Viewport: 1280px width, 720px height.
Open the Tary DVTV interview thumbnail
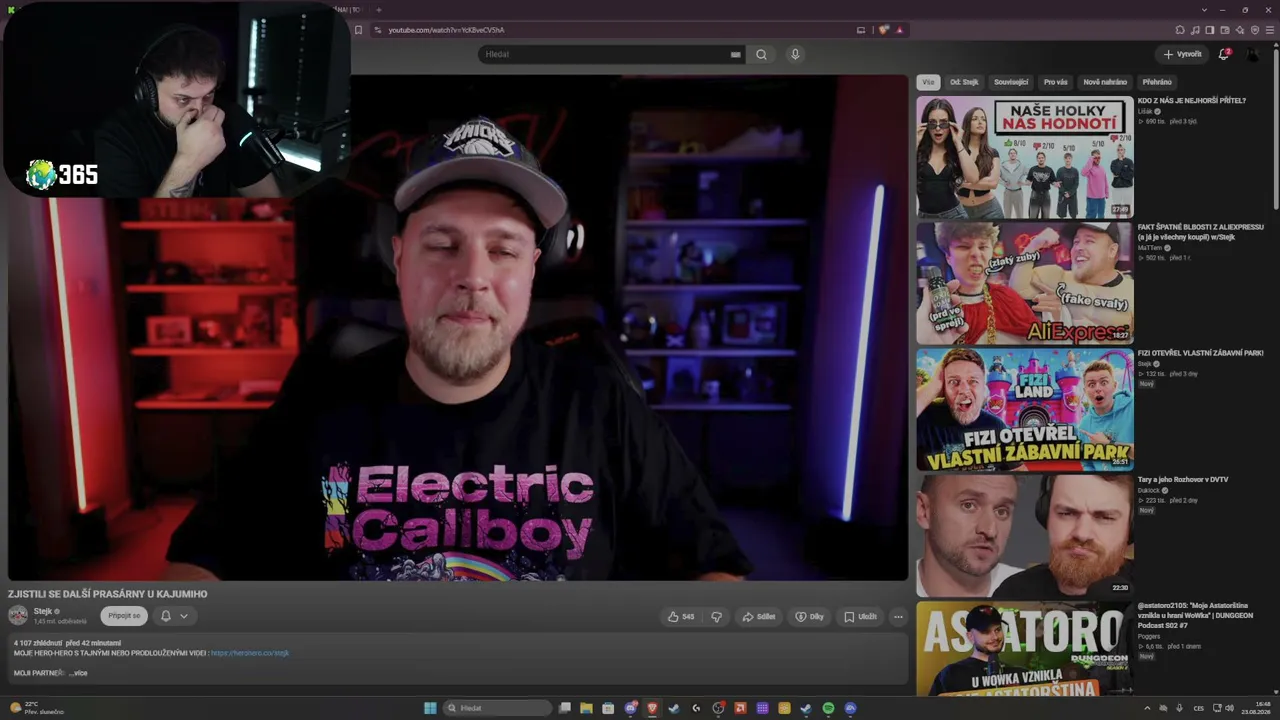click(x=1025, y=535)
